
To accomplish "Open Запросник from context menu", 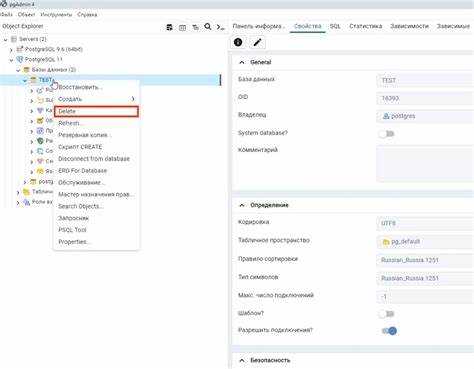I will point(96,218).
